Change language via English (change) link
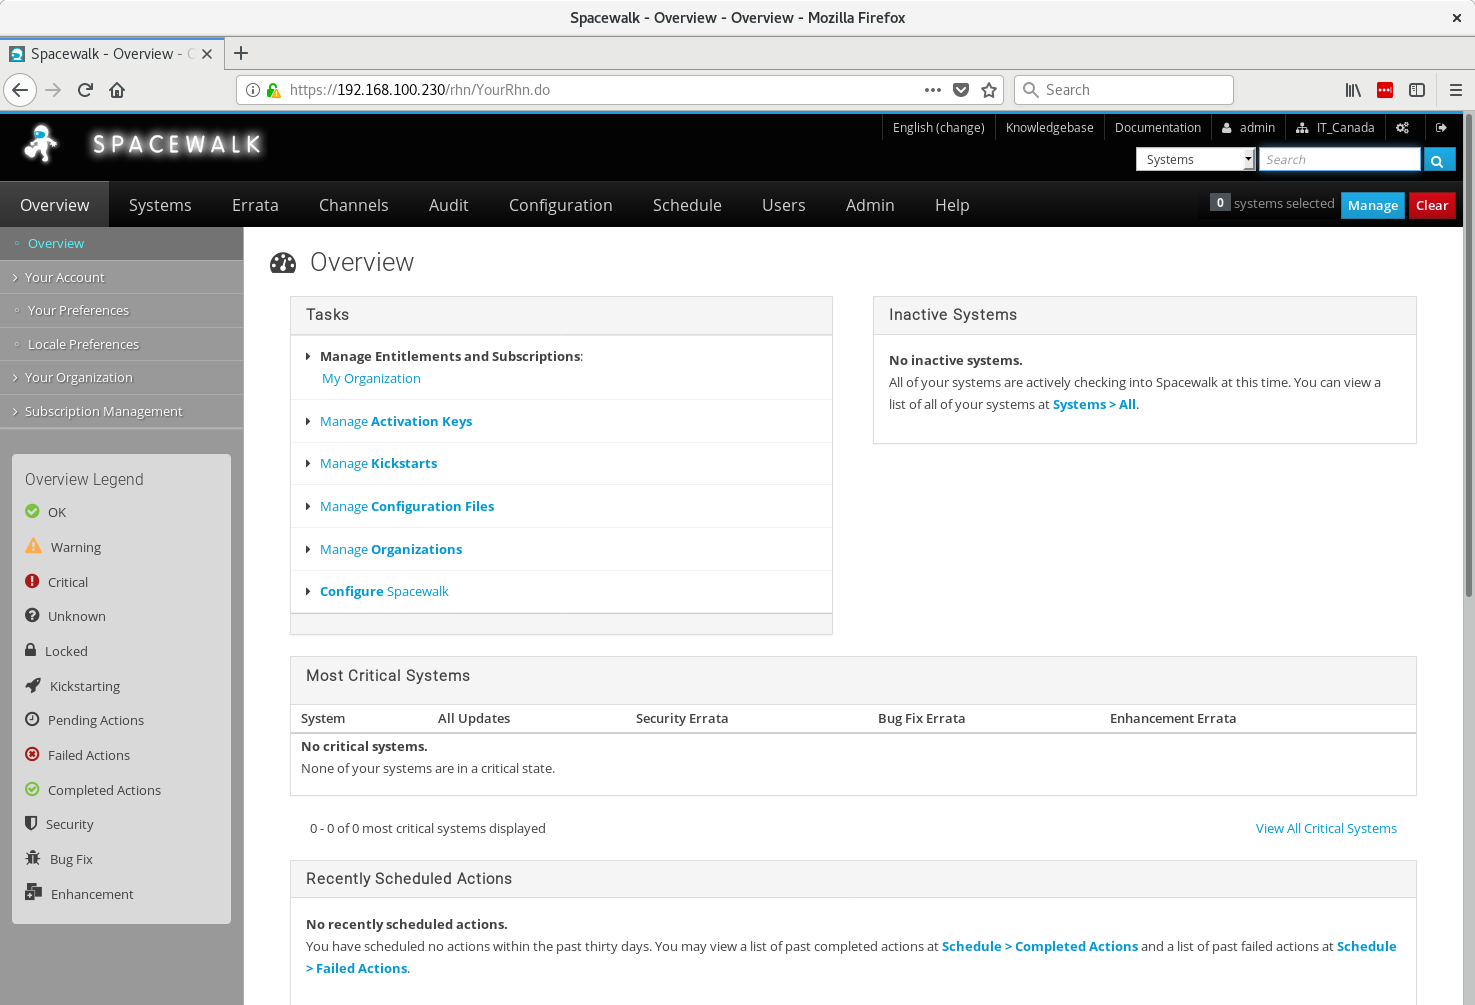Screen dimensions: 1475x1005 pyautogui.click(x=938, y=128)
